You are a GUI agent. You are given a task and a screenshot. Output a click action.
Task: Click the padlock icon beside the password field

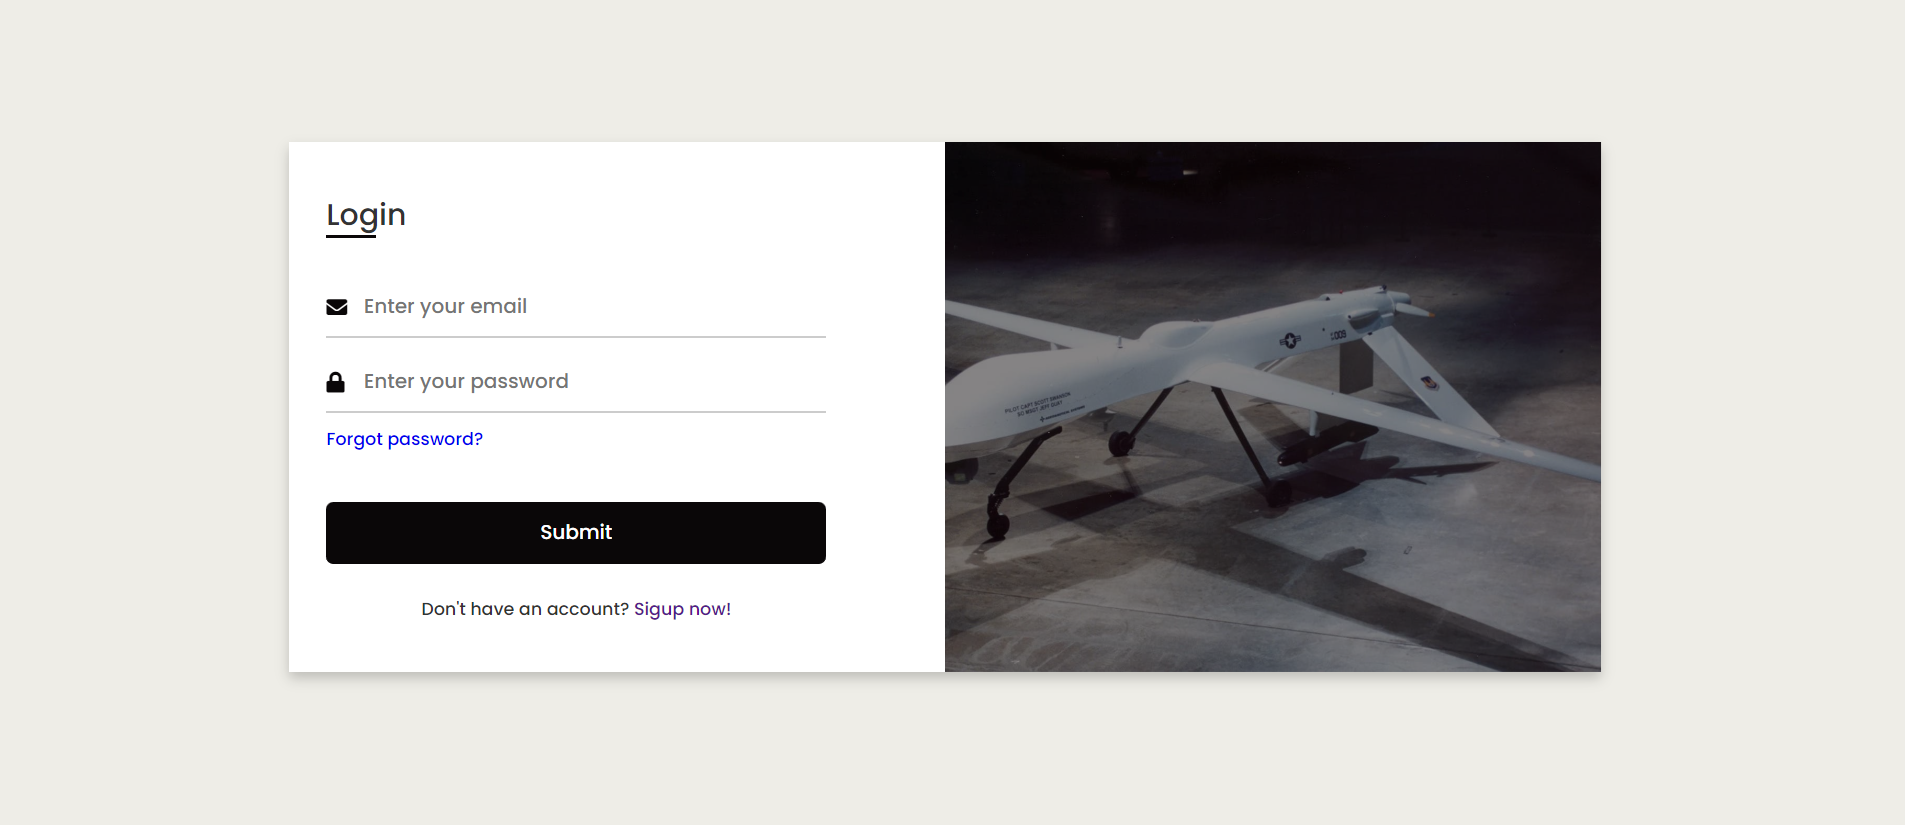coord(335,380)
